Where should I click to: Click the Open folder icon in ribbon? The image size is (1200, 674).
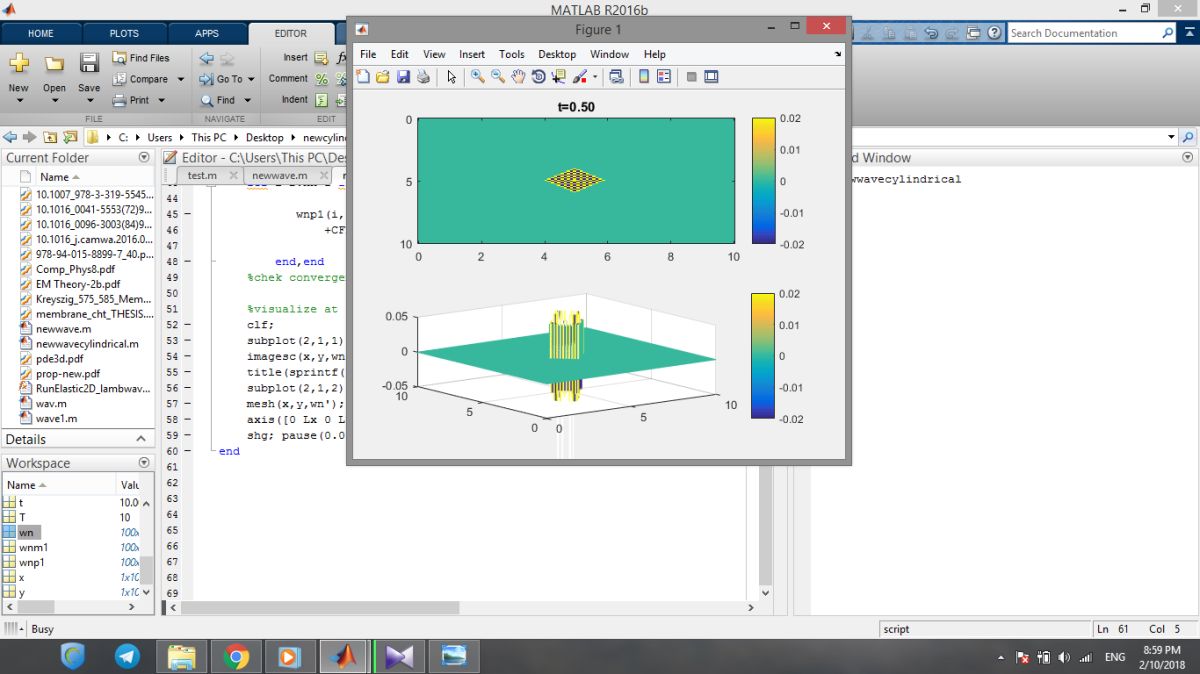(54, 63)
